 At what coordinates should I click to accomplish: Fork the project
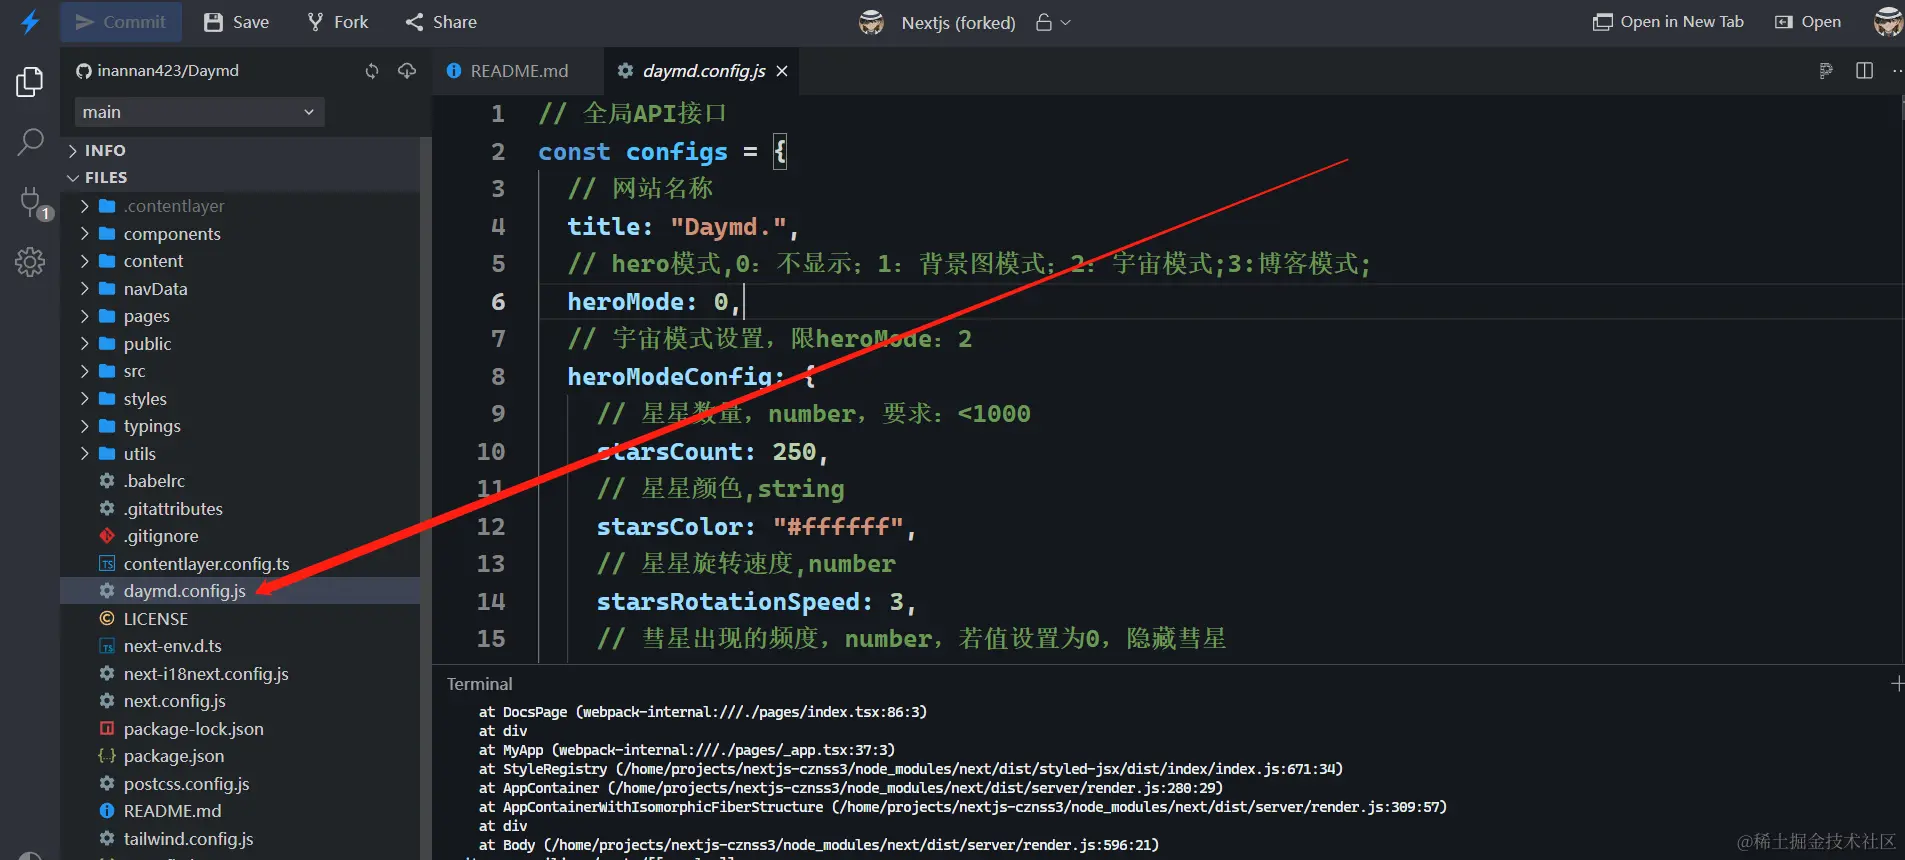(338, 22)
